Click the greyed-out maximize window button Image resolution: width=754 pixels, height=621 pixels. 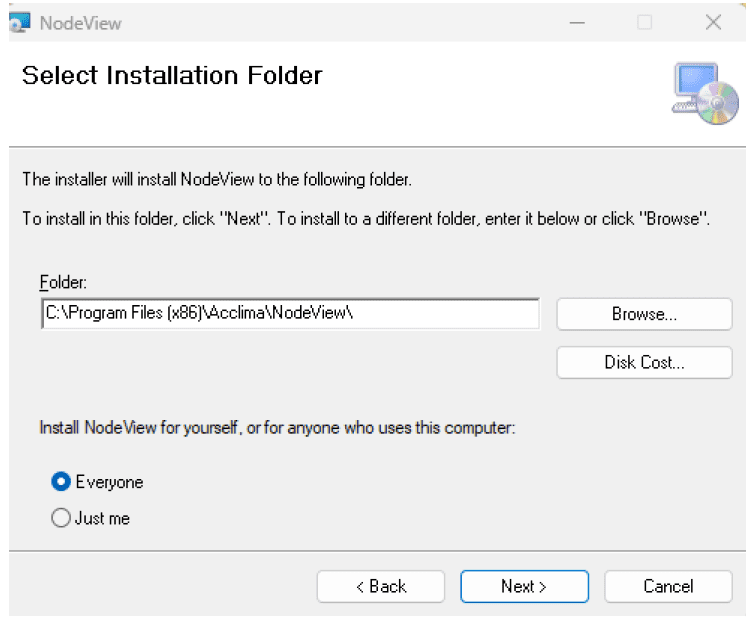coord(645,22)
